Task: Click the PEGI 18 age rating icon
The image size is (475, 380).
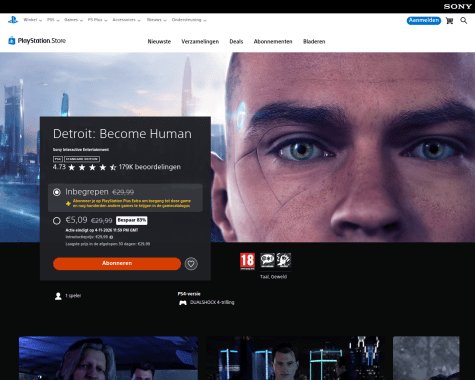Action: point(247,261)
